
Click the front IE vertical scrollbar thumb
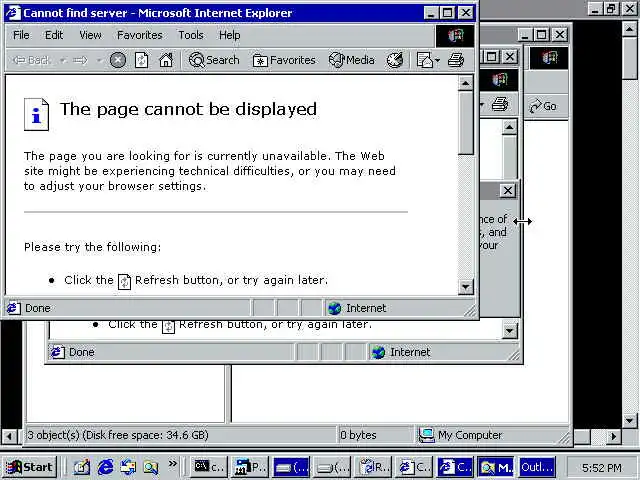465,123
